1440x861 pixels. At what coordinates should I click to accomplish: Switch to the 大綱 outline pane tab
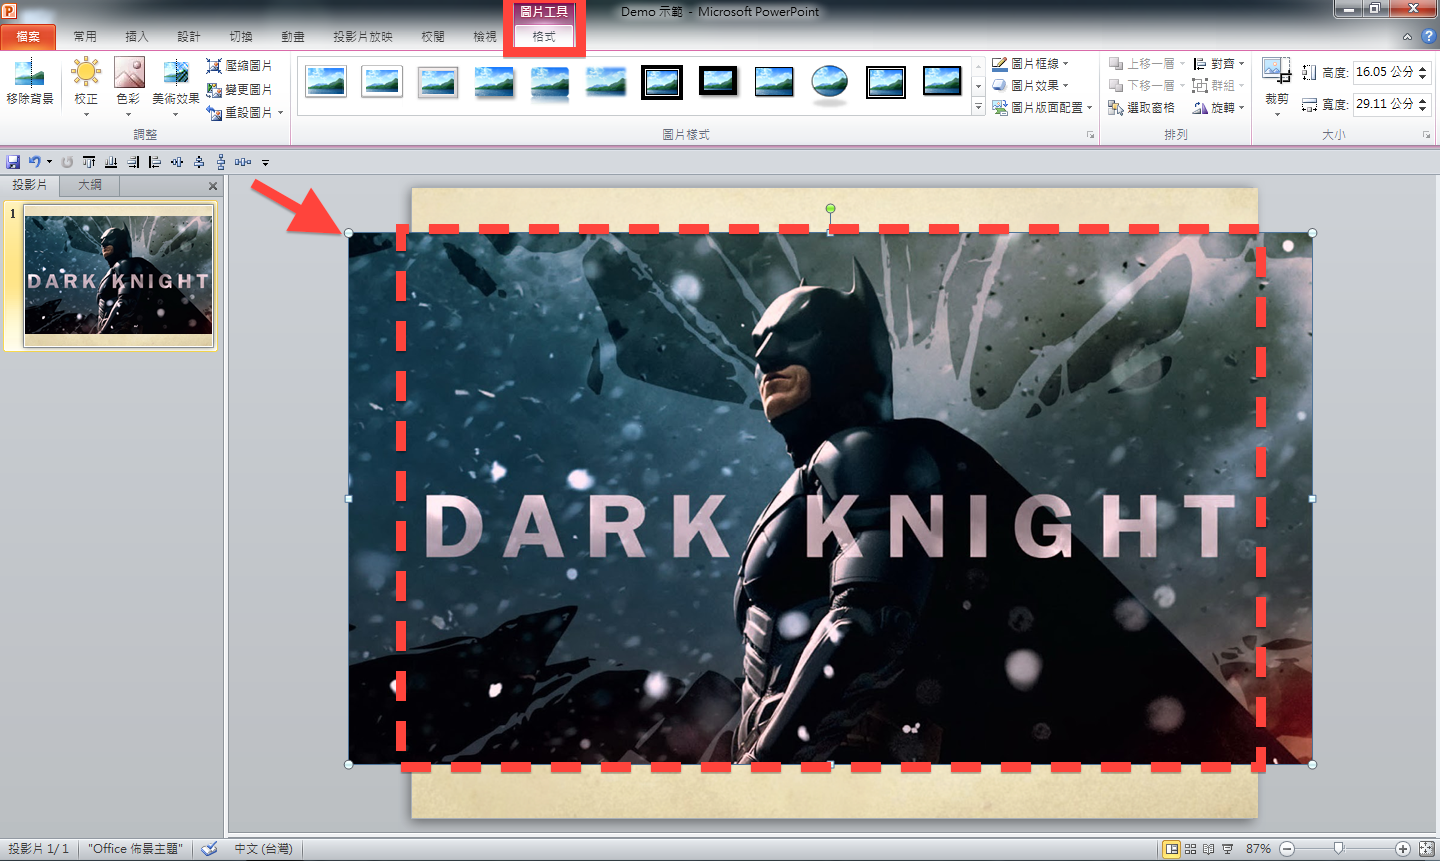point(90,185)
